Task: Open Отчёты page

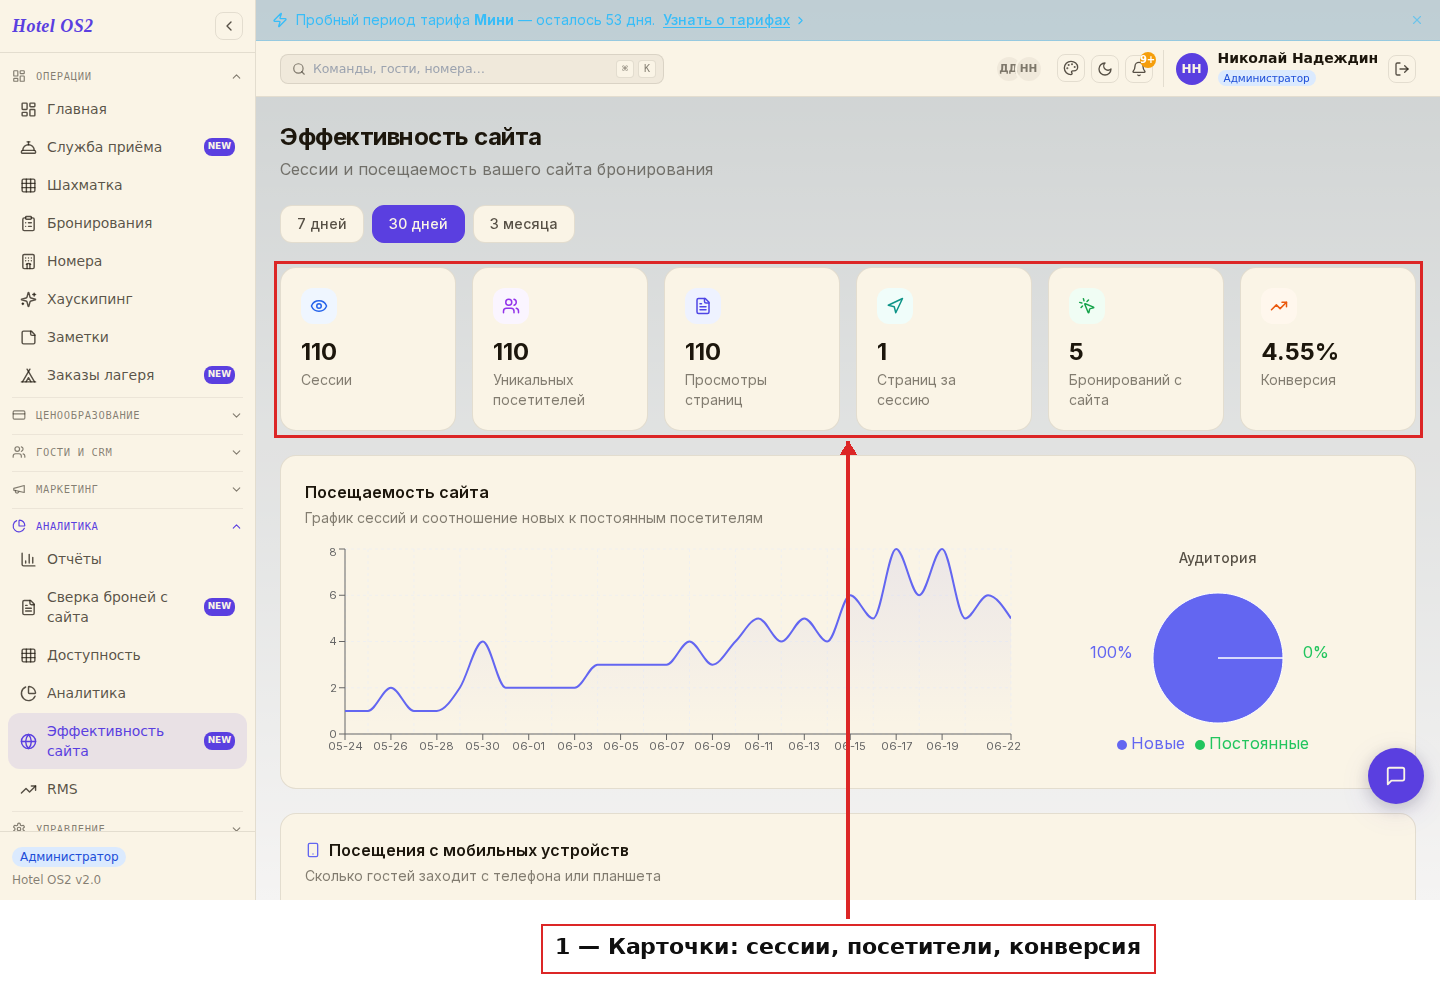Action: [x=127, y=559]
